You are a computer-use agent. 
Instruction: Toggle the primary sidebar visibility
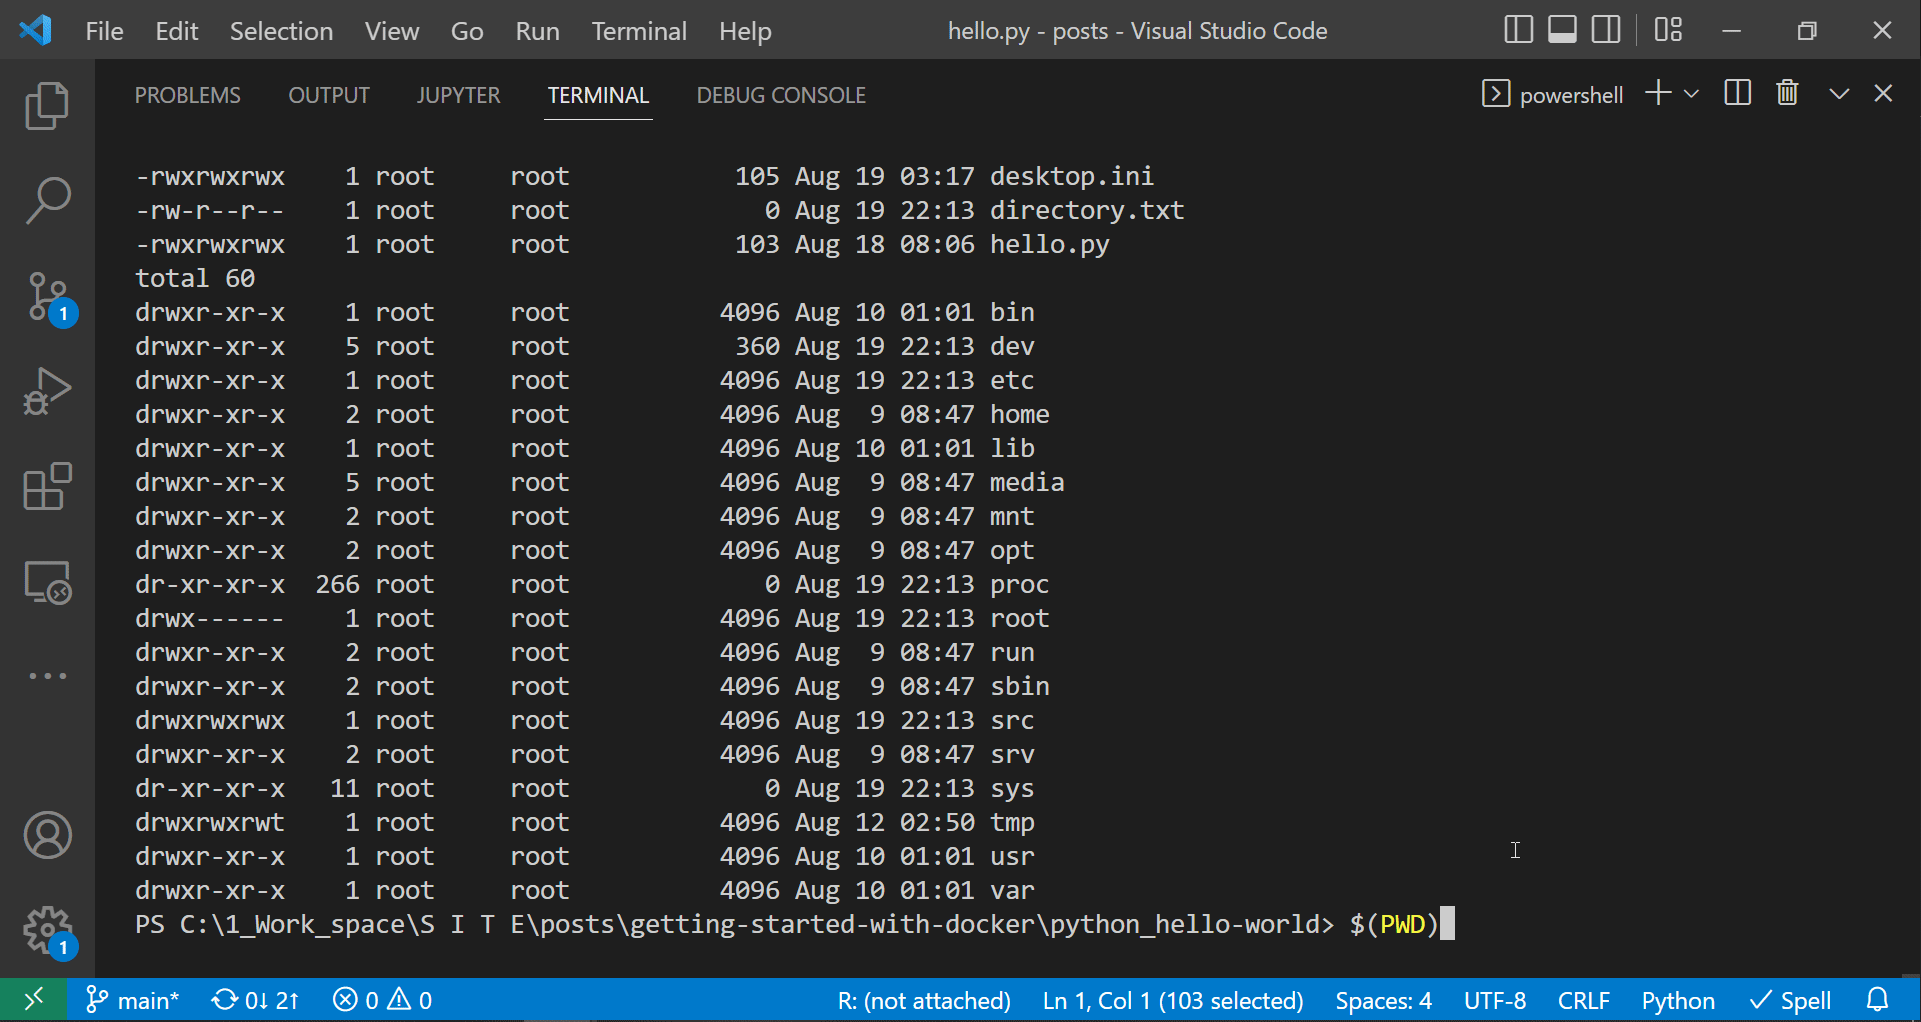coord(1517,30)
